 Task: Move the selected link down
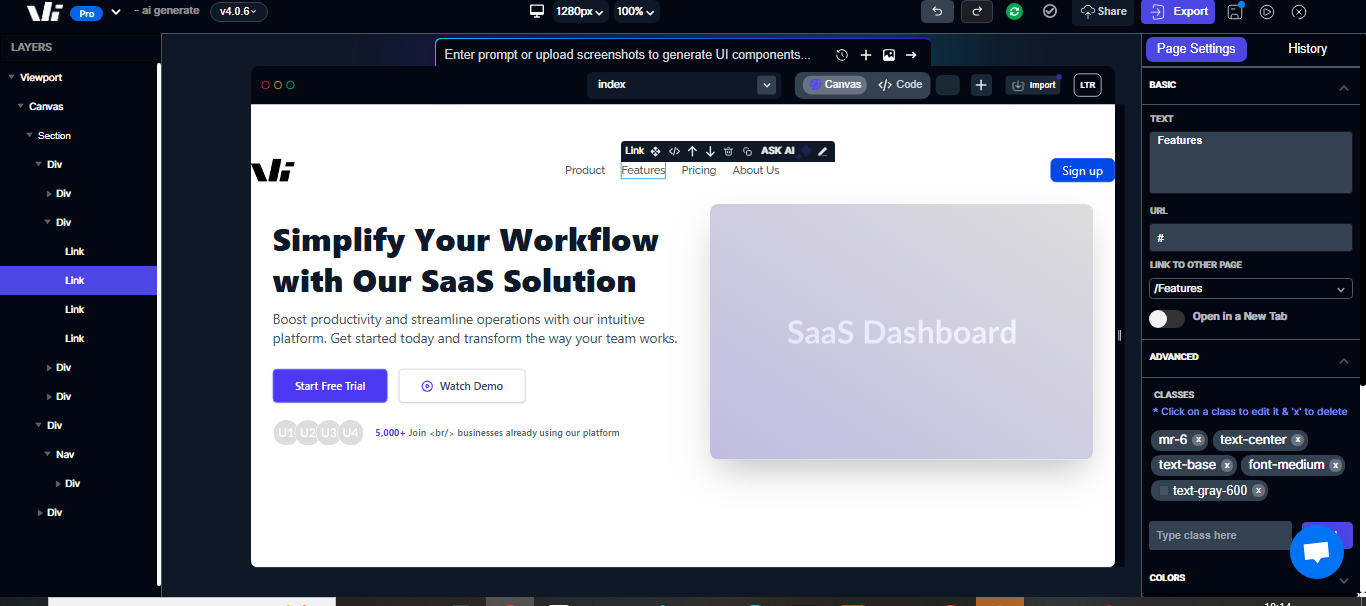[x=710, y=151]
